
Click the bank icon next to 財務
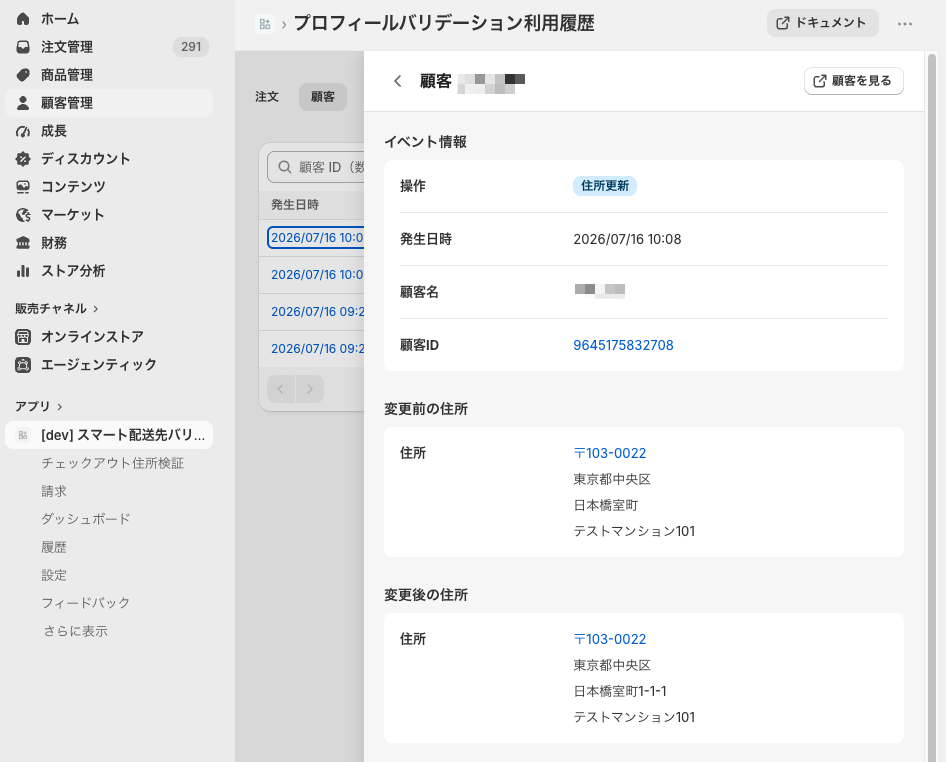(x=23, y=243)
